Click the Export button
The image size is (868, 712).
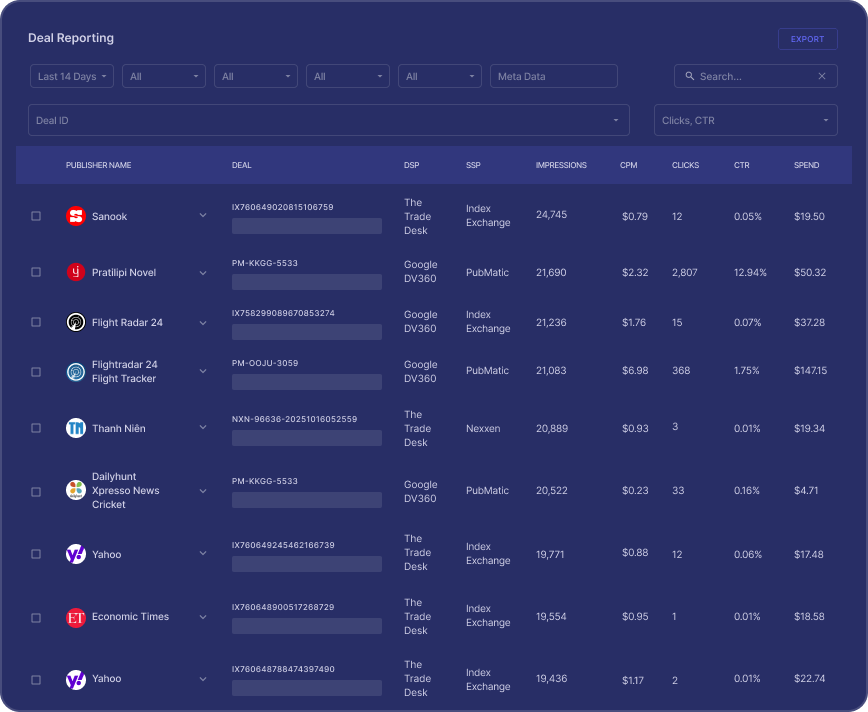(807, 39)
